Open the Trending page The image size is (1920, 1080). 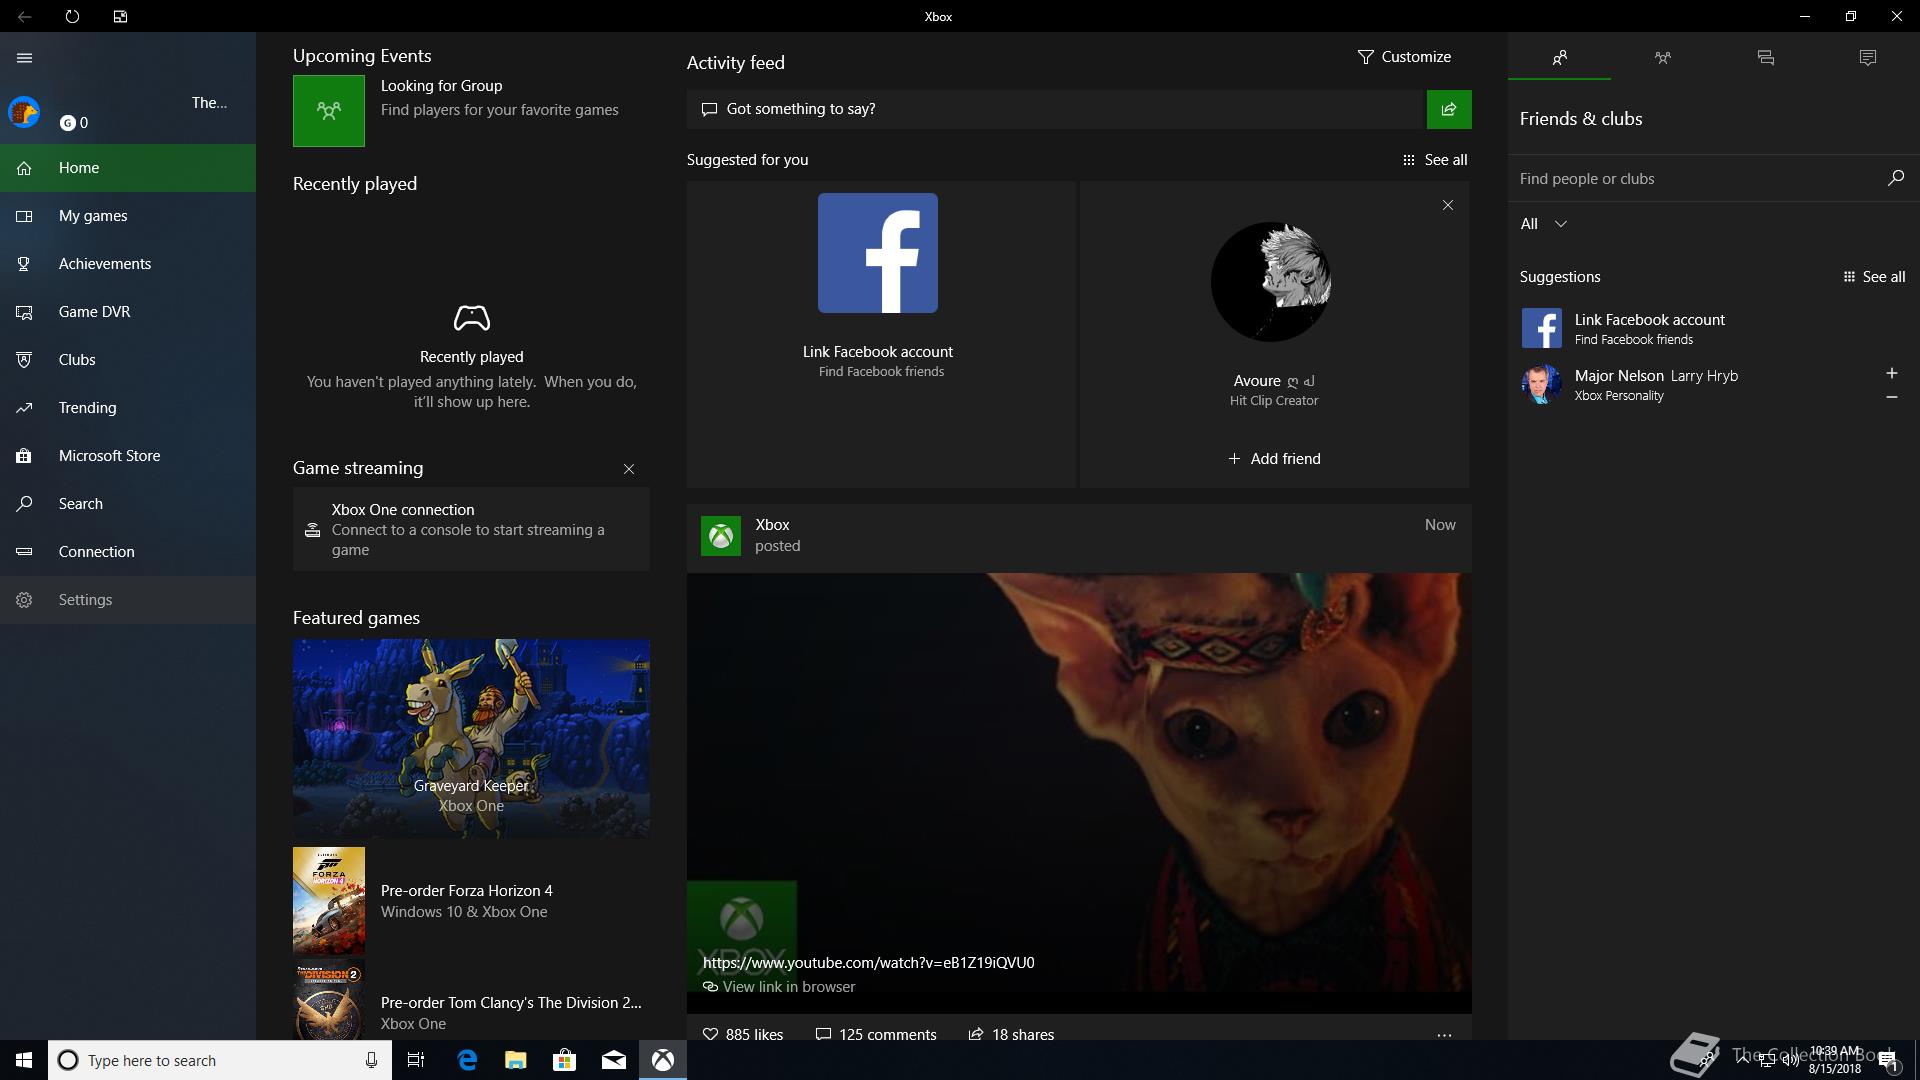tap(128, 408)
